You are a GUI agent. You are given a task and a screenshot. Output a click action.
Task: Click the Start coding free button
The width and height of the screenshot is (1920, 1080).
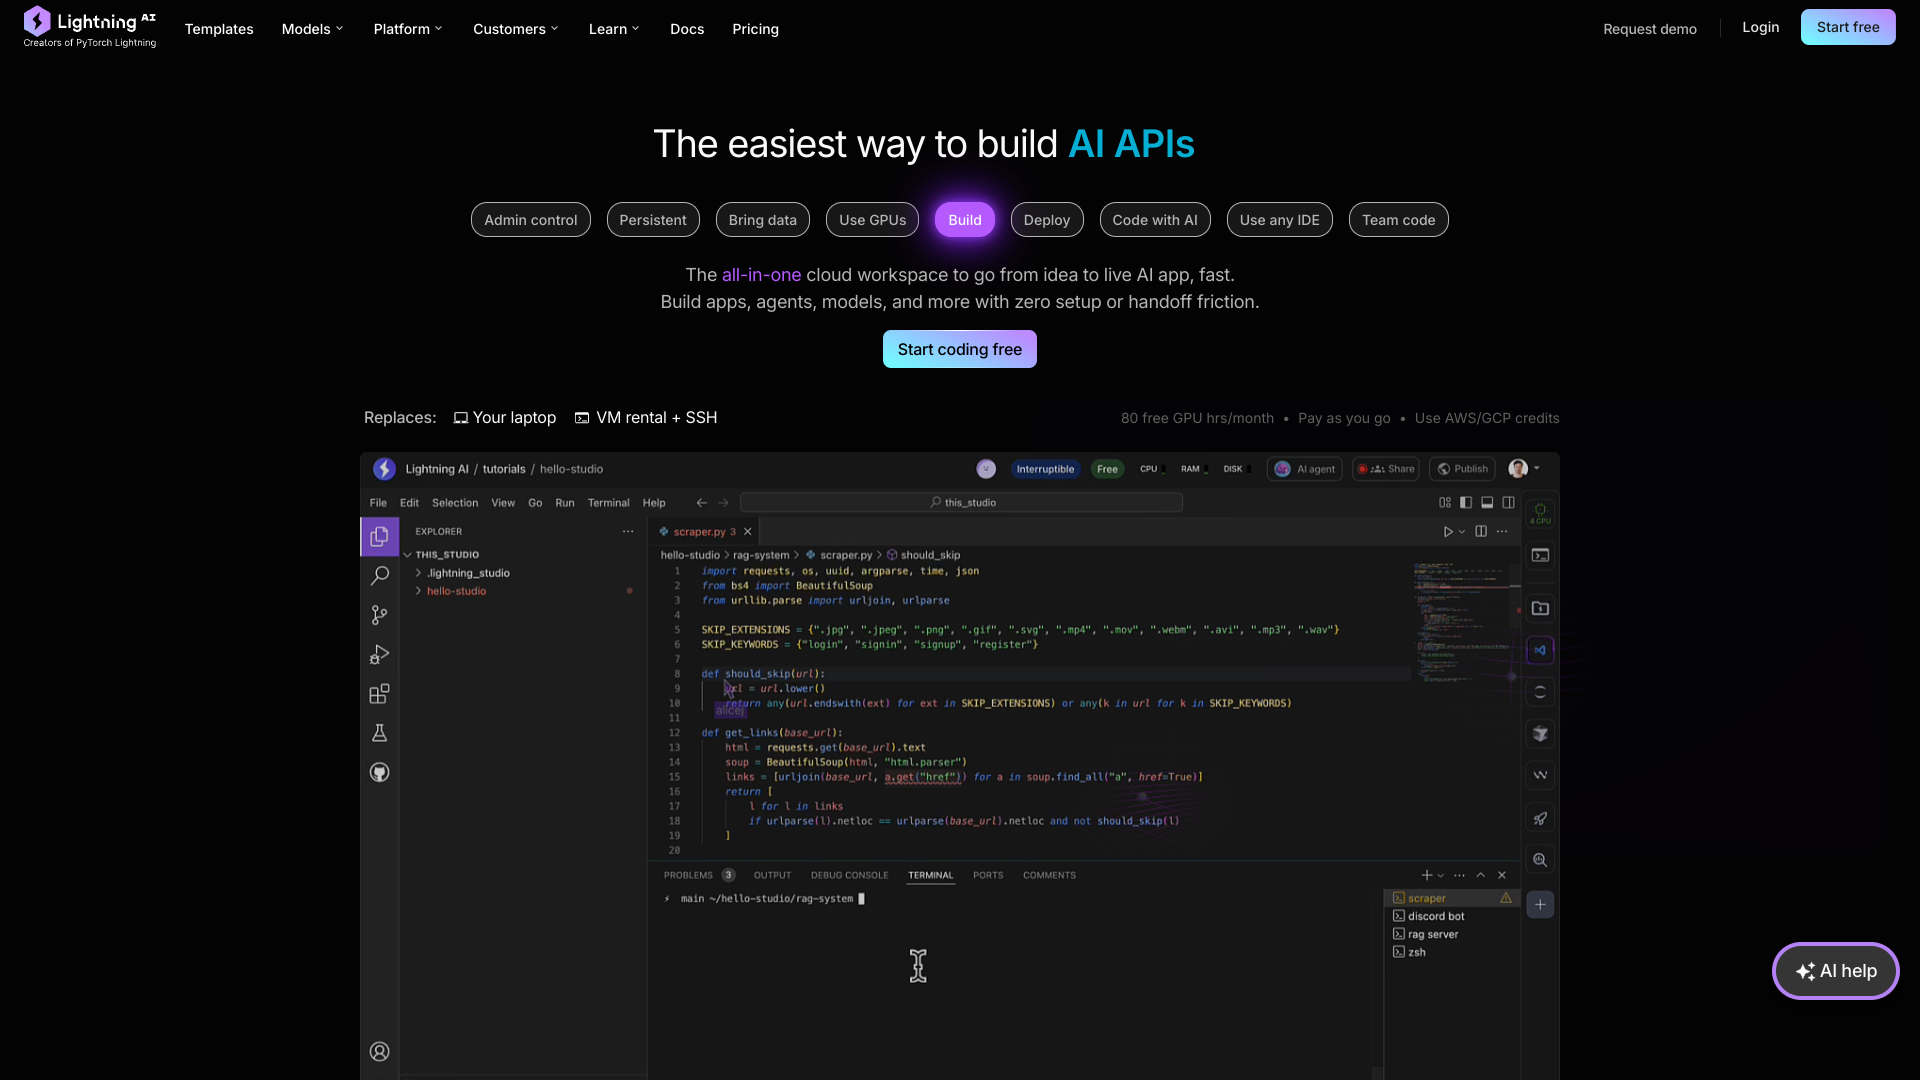(959, 348)
